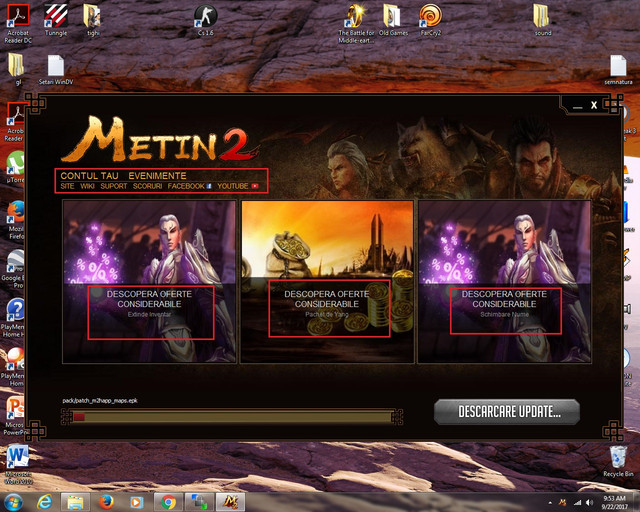This screenshot has height=512, width=640.
Task: Open Windows Media Player from taskbar
Action: click(137, 502)
